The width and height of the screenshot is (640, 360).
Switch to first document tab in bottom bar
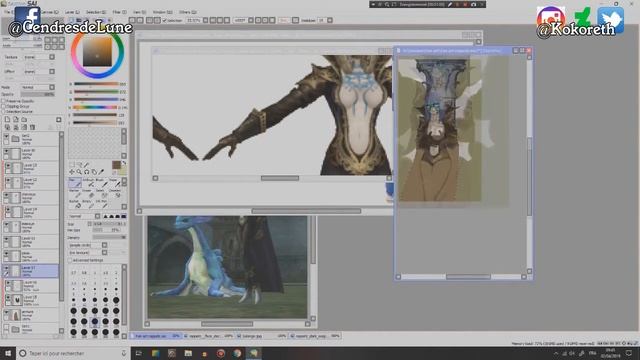coord(156,336)
